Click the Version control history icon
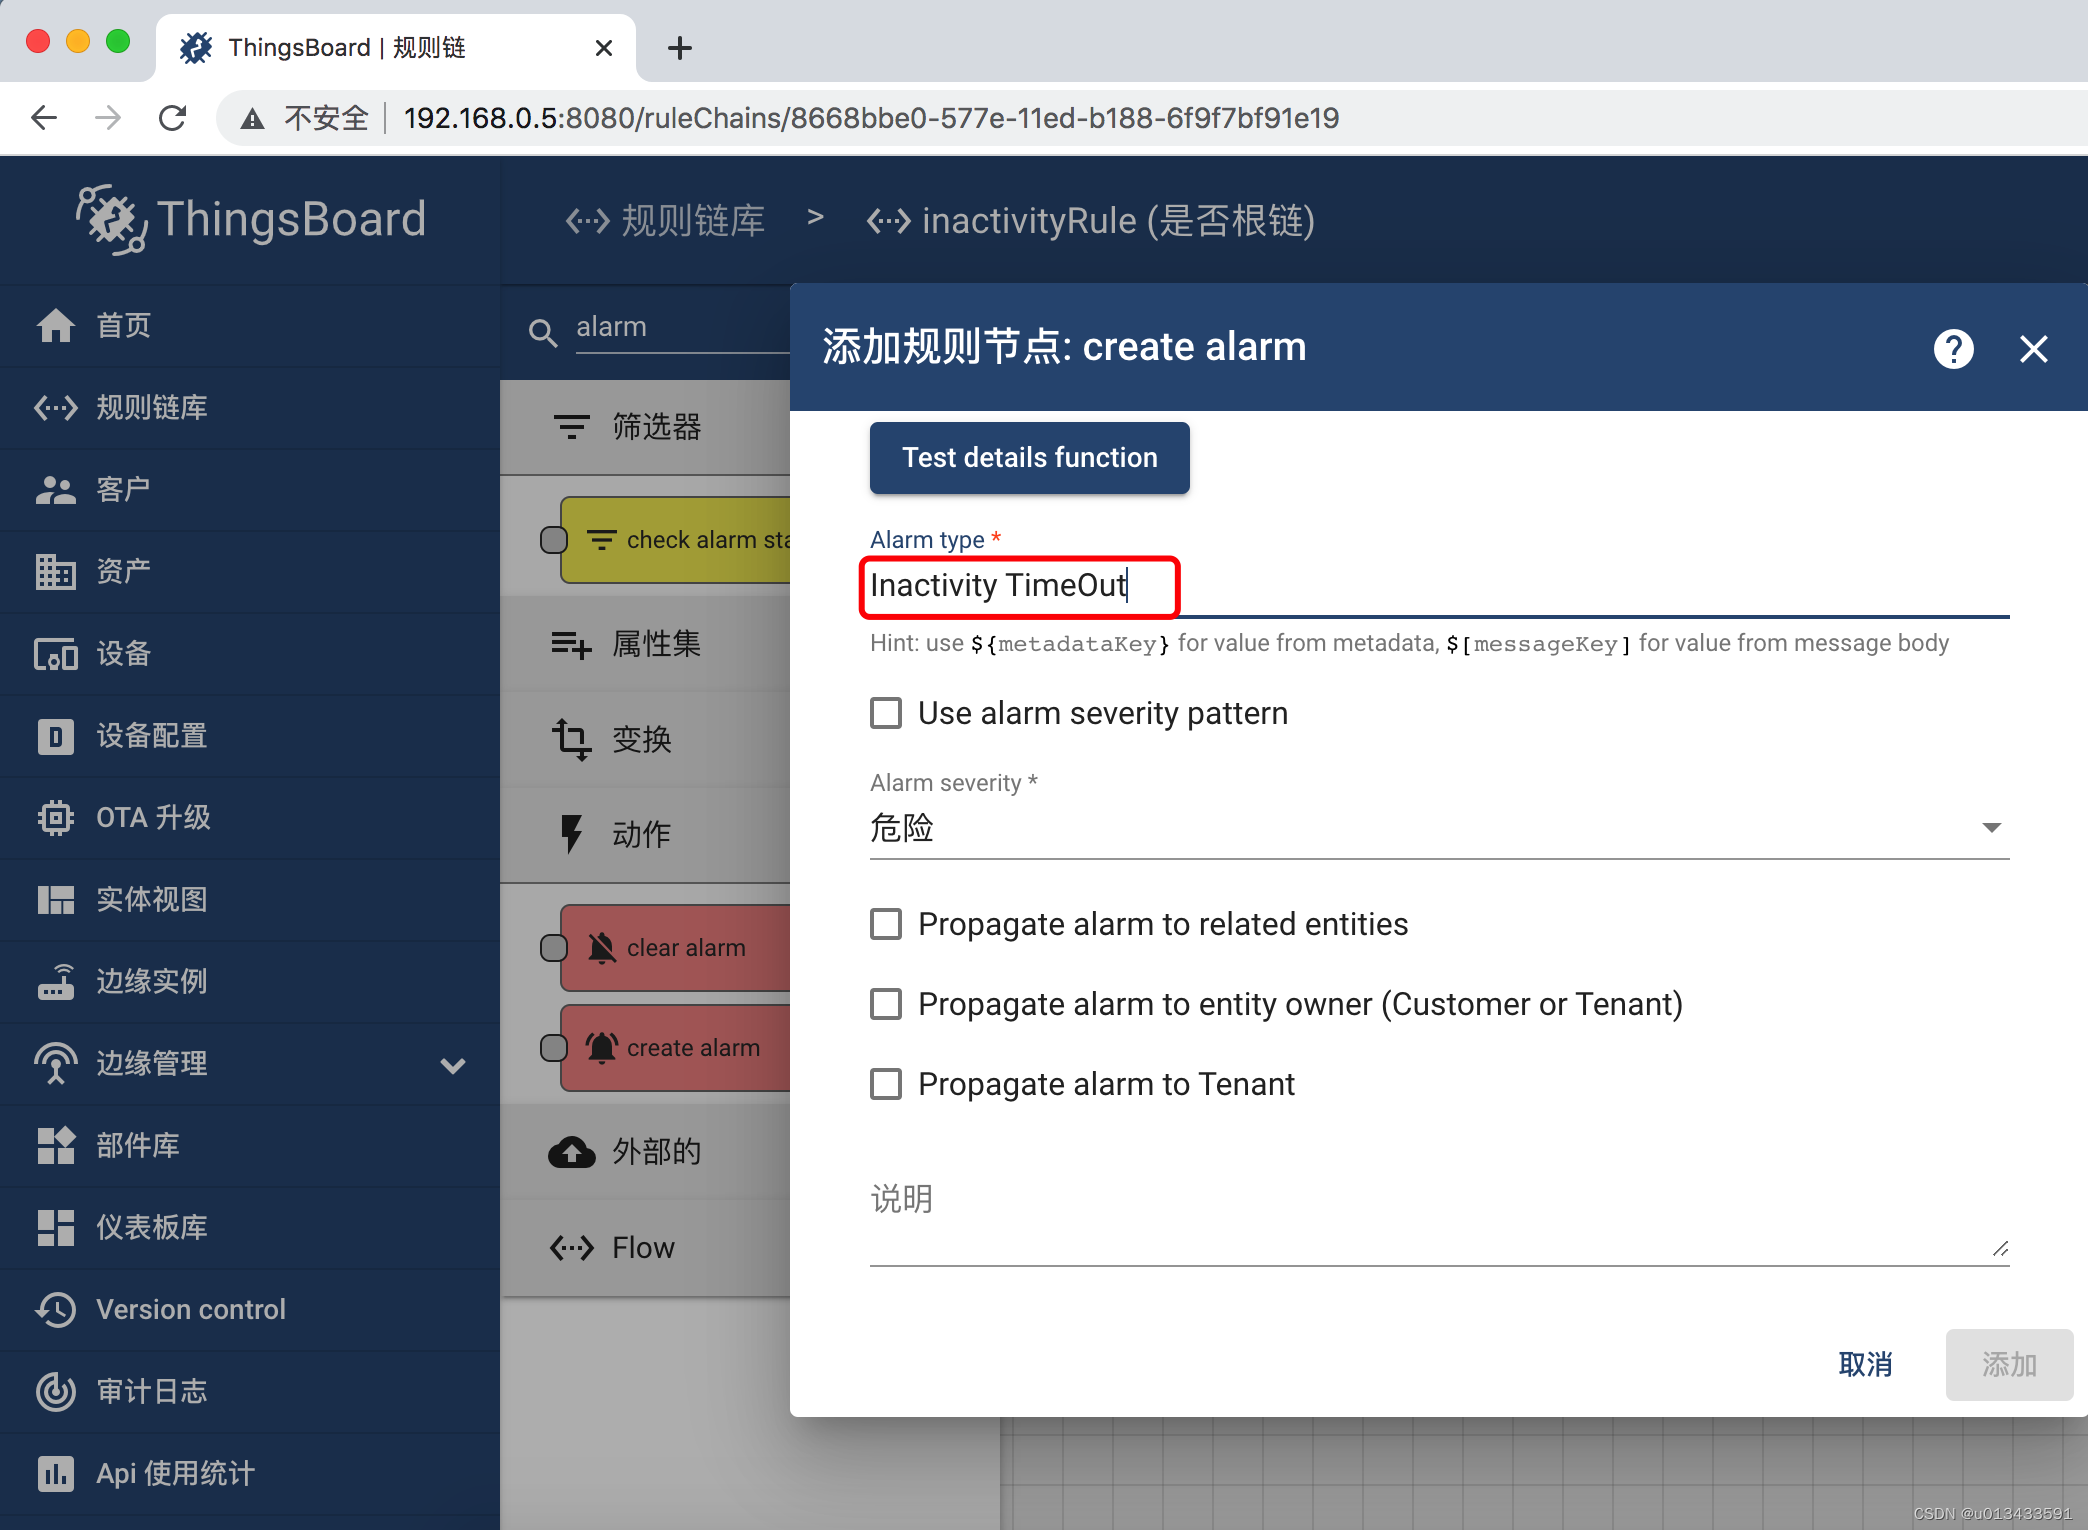The width and height of the screenshot is (2088, 1530). [56, 1310]
